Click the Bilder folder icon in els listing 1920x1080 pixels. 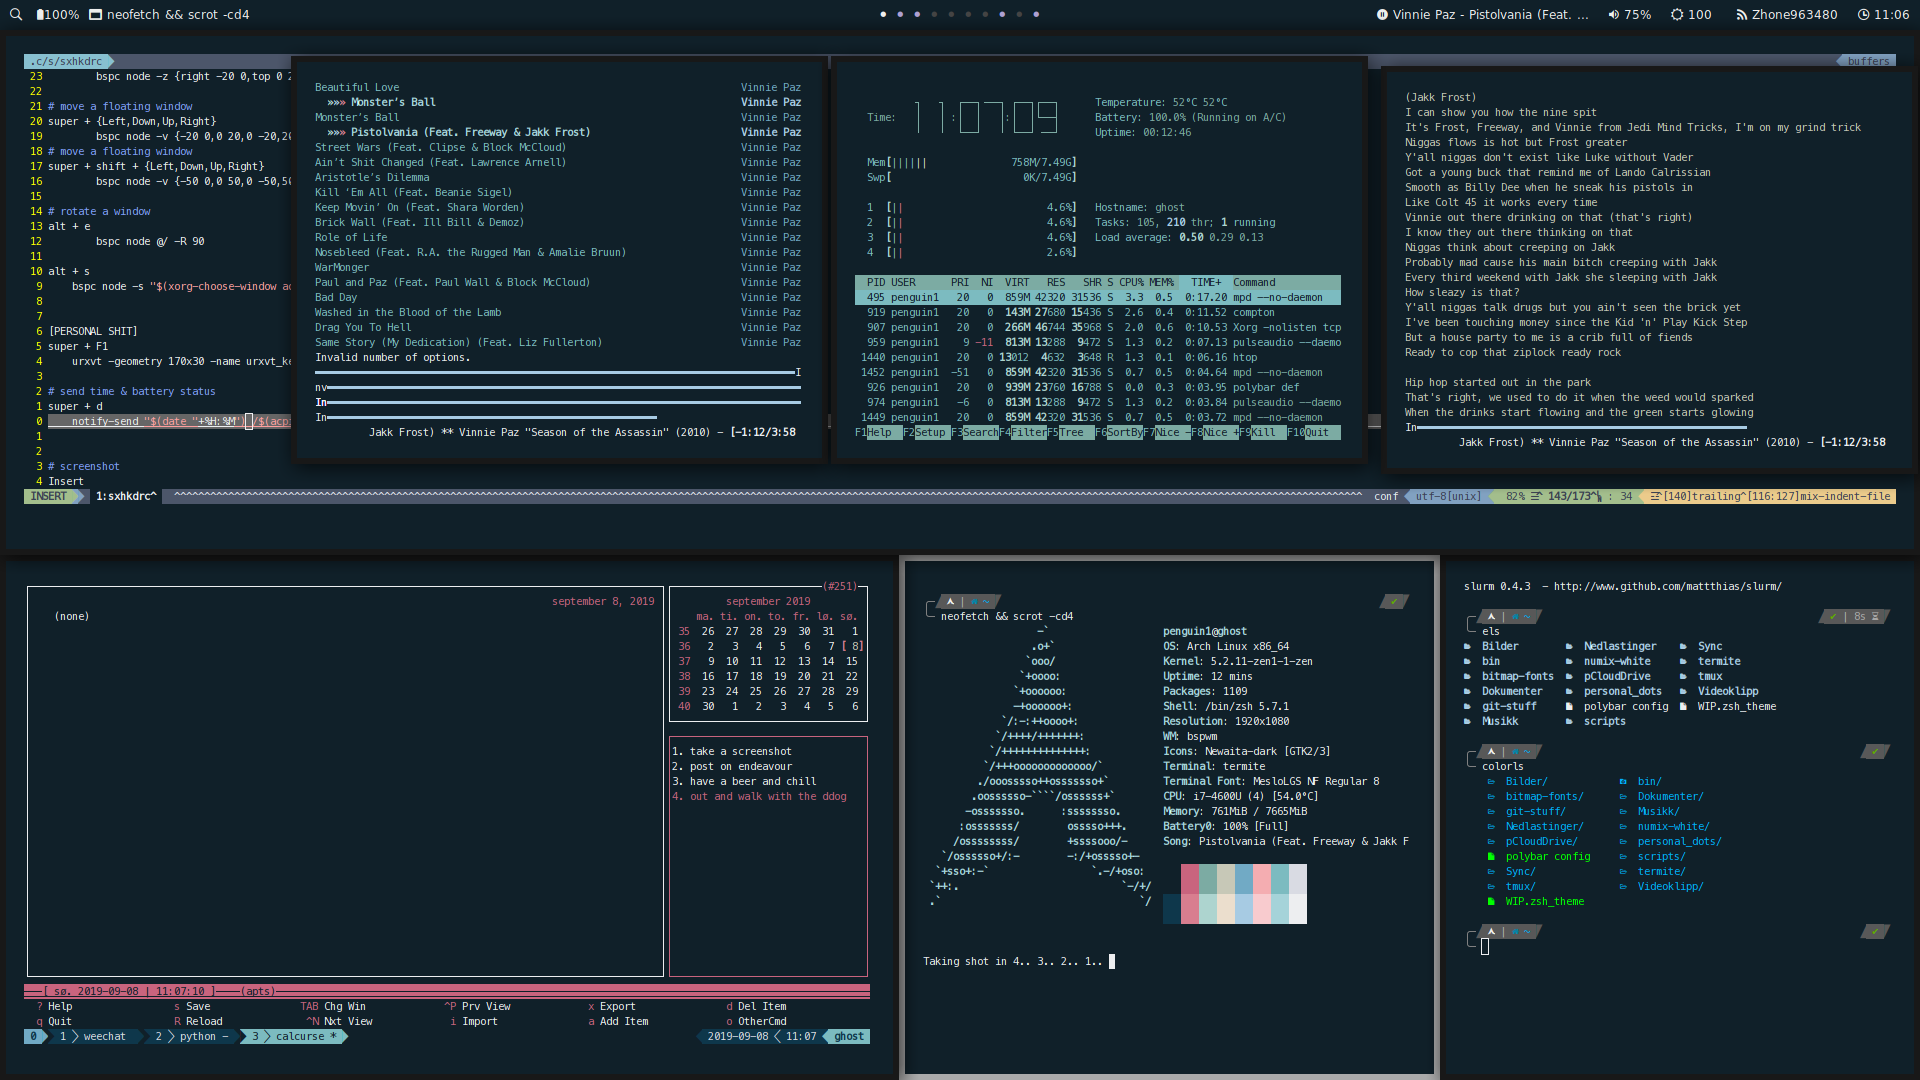[x=1467, y=647]
